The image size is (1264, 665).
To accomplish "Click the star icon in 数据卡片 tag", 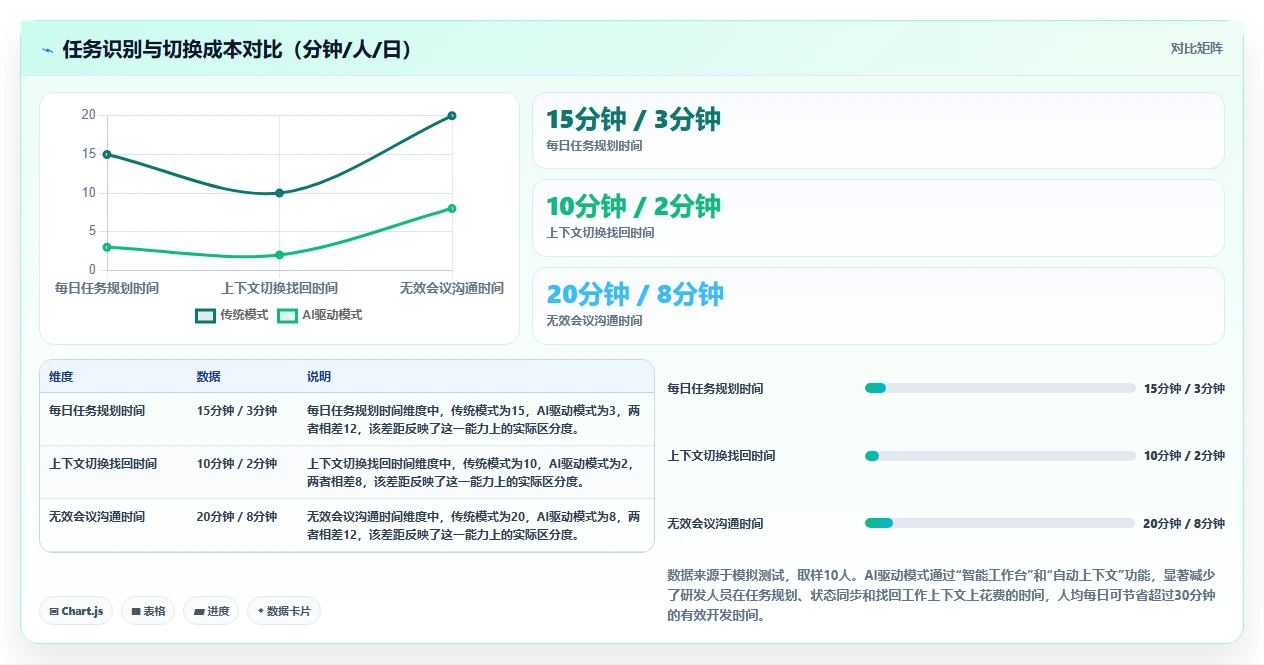I will pyautogui.click(x=260, y=610).
